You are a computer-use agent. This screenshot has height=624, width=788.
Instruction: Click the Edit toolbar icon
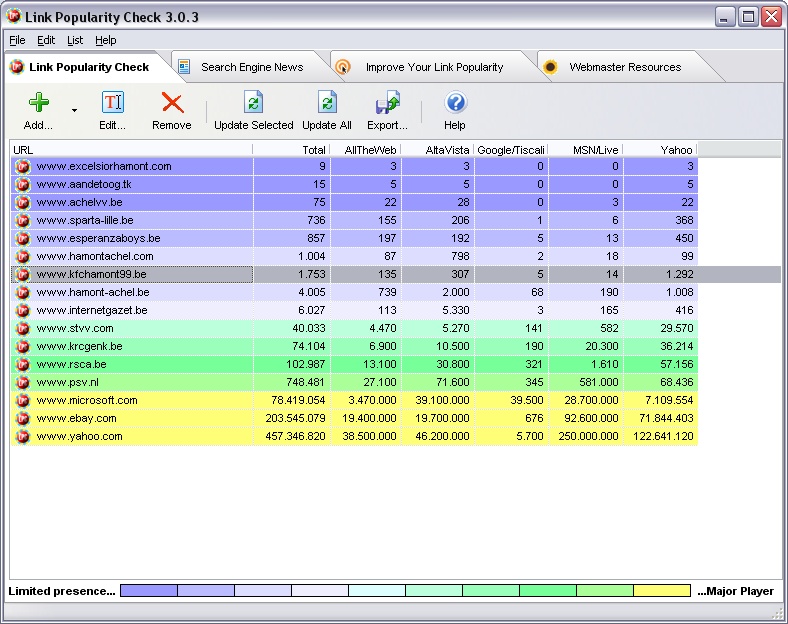click(x=113, y=102)
